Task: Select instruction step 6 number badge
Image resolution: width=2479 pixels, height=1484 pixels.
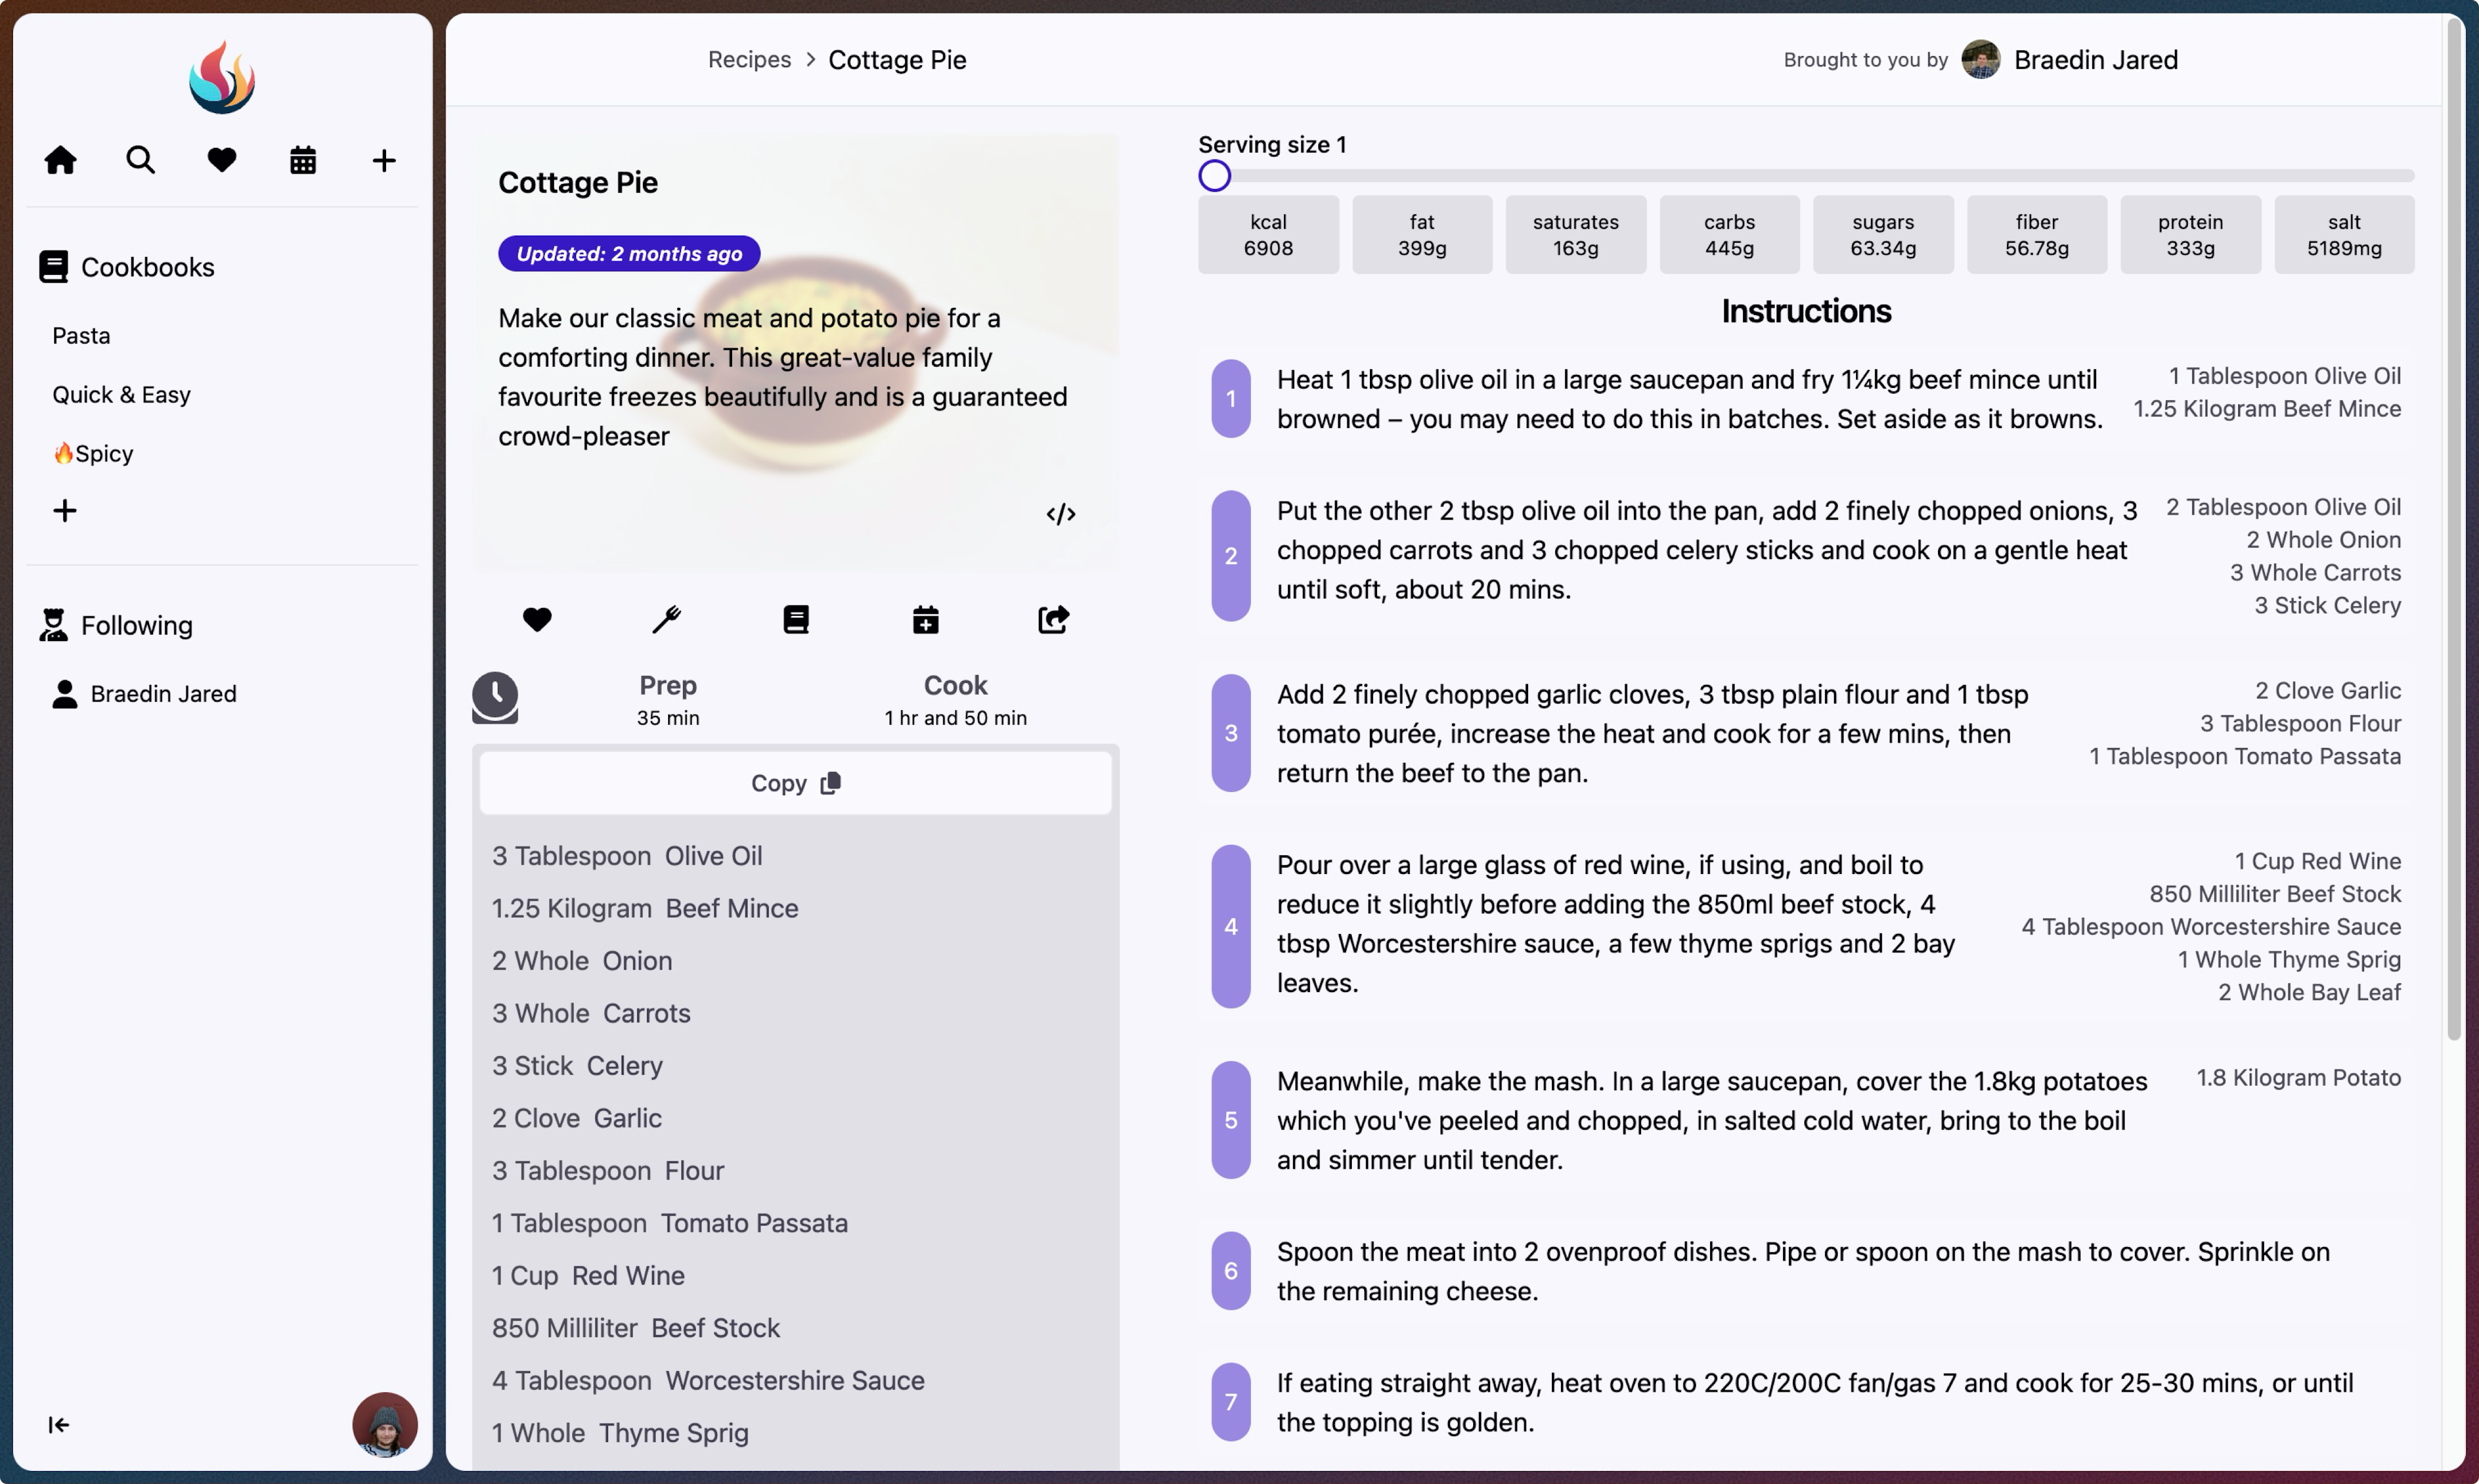Action: [1231, 1270]
